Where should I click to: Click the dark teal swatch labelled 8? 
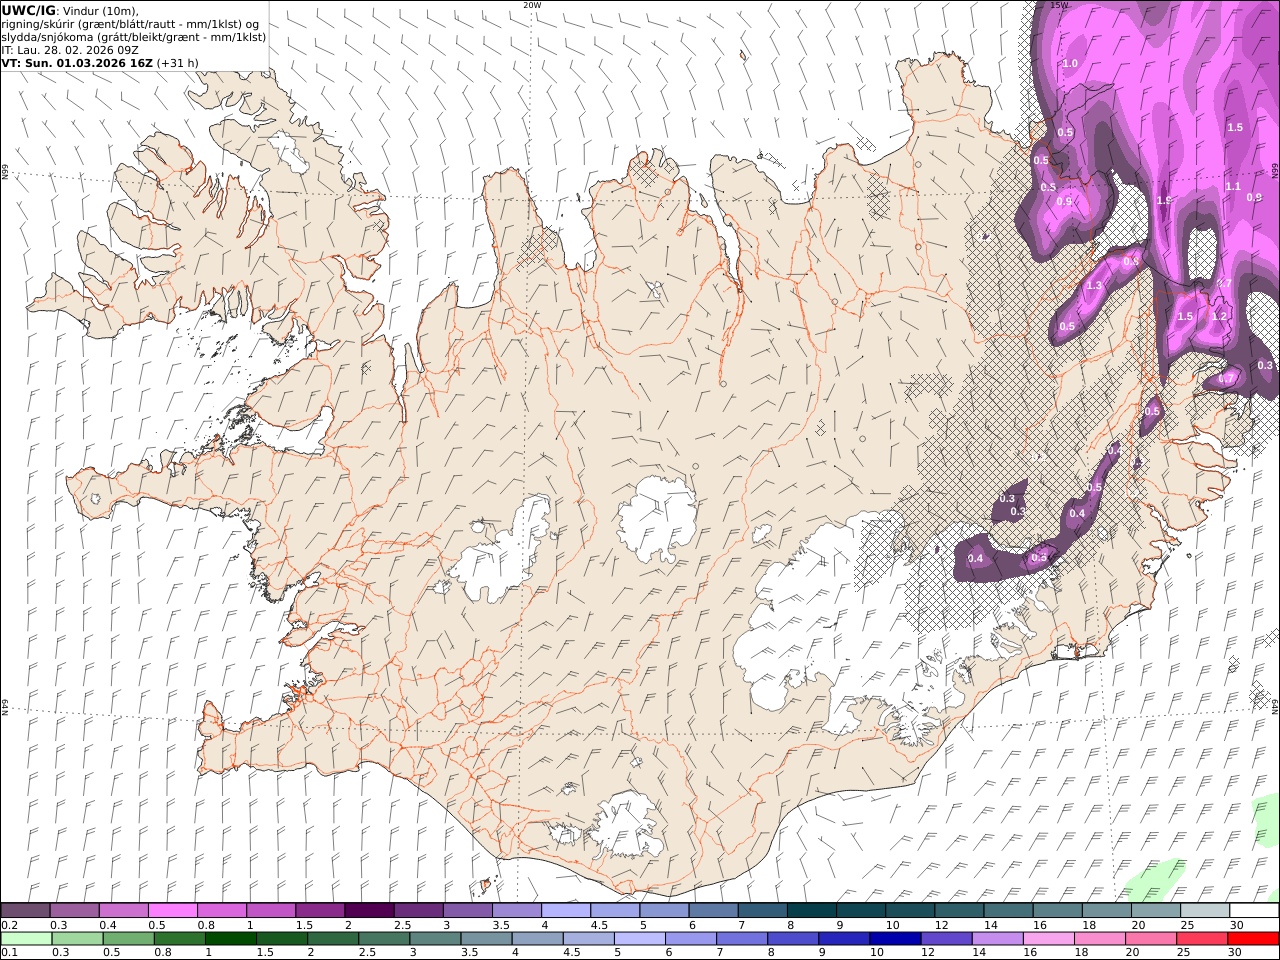(812, 911)
